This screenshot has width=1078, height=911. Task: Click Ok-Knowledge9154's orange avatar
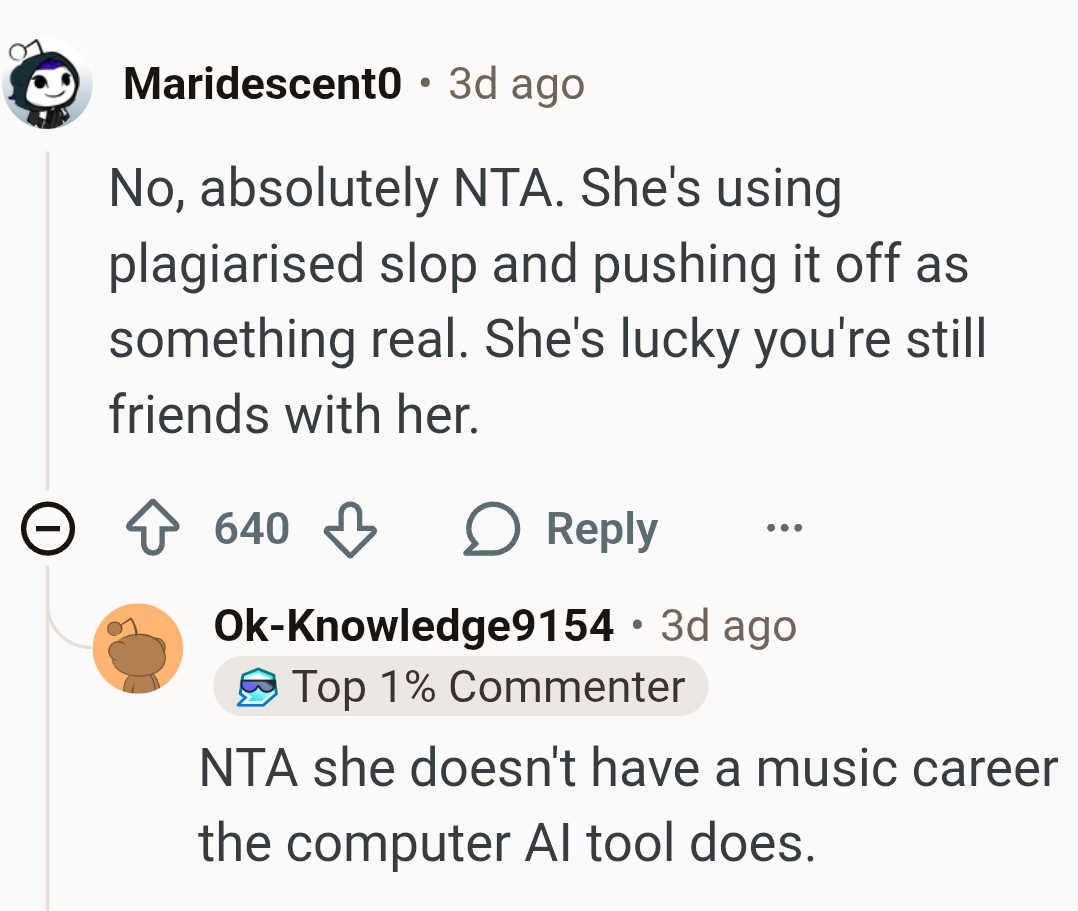(138, 649)
